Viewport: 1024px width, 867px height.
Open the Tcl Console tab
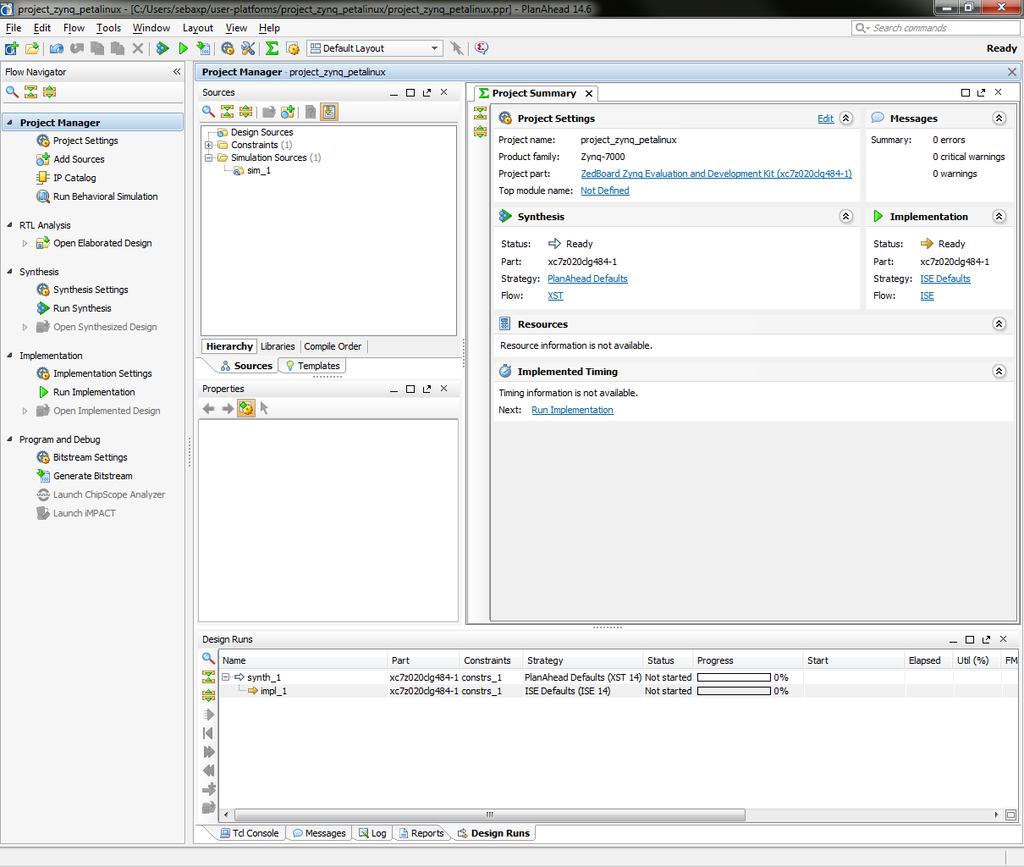point(249,833)
